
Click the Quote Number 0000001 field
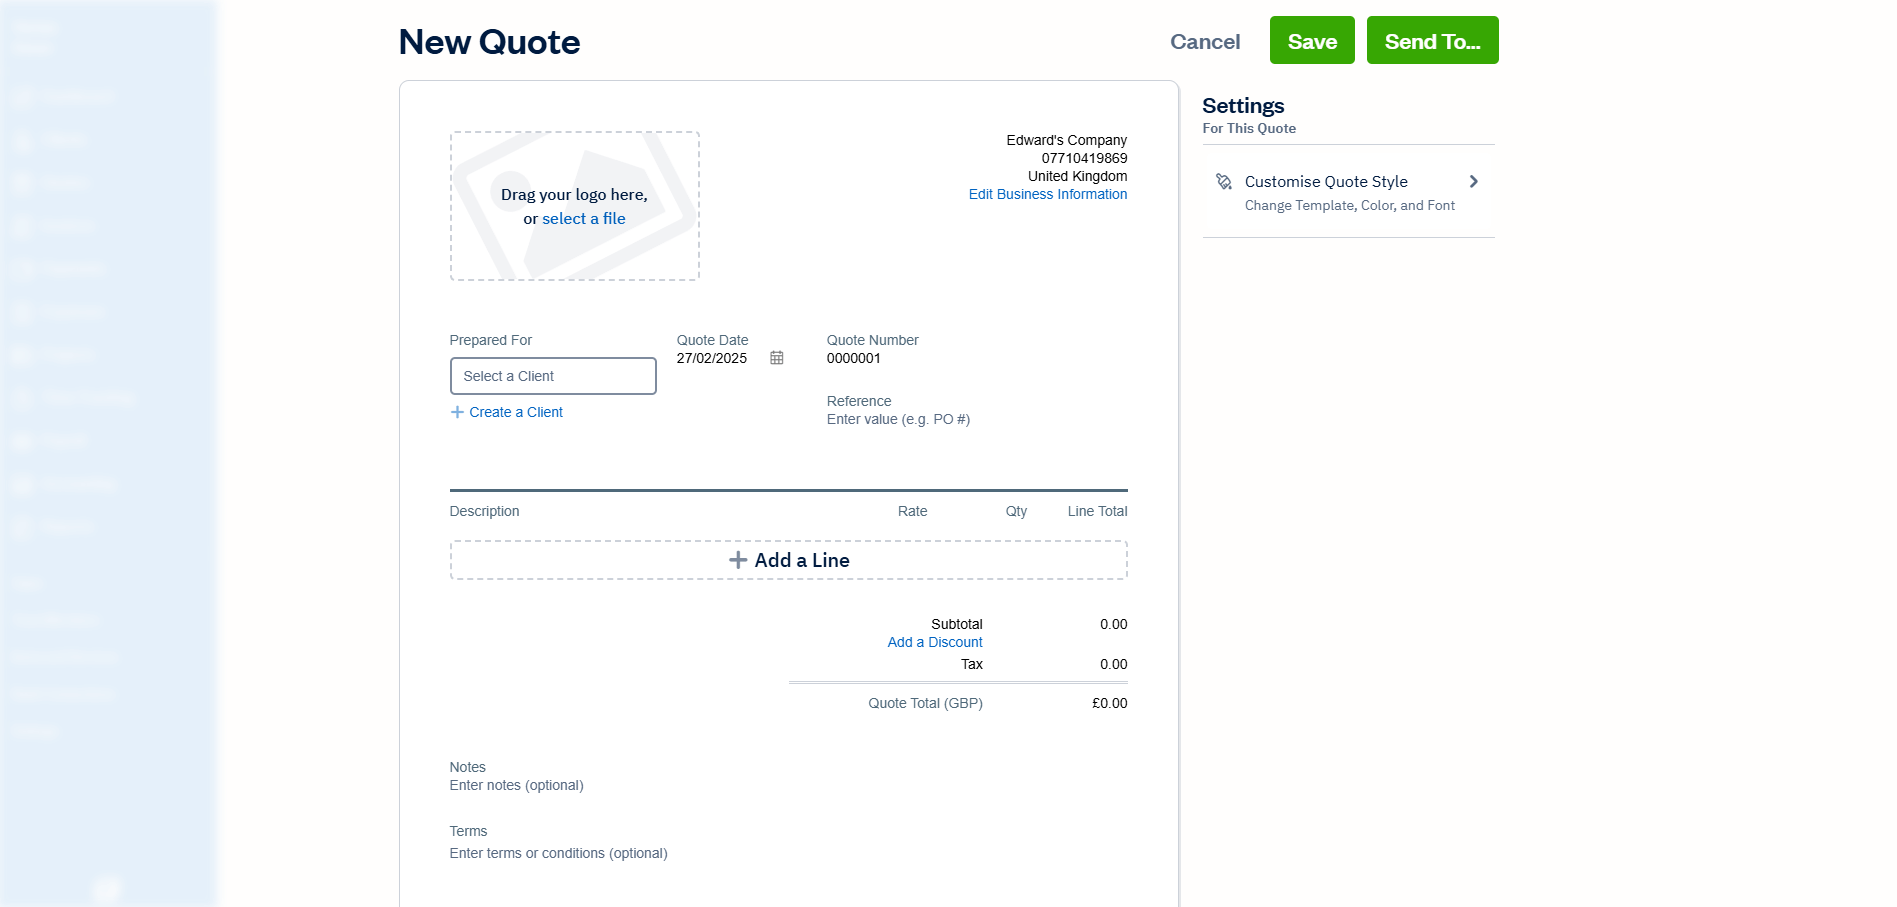(854, 358)
